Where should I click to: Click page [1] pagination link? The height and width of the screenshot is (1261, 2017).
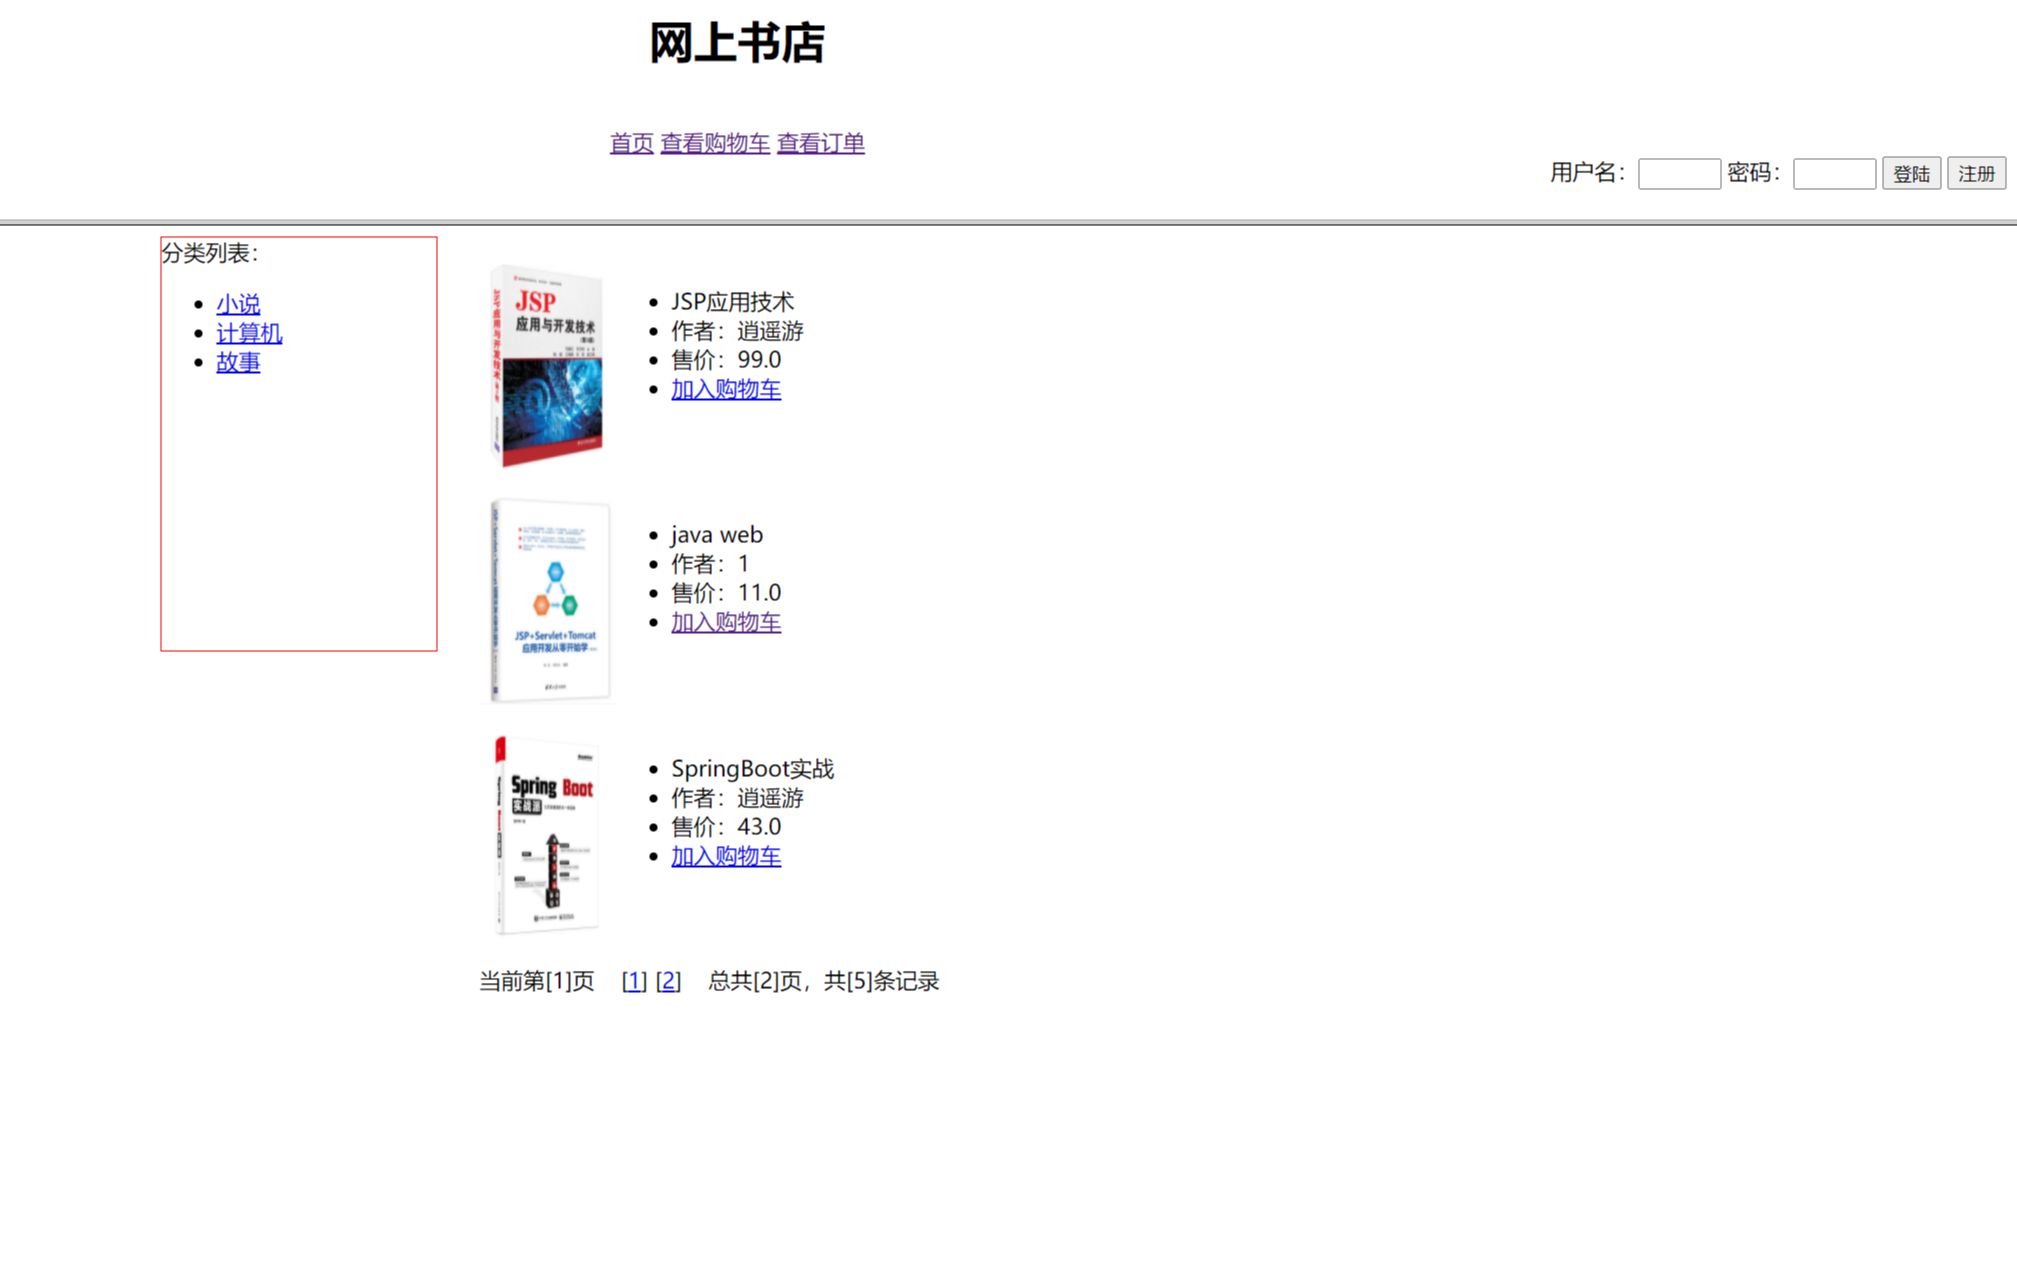pyautogui.click(x=633, y=981)
